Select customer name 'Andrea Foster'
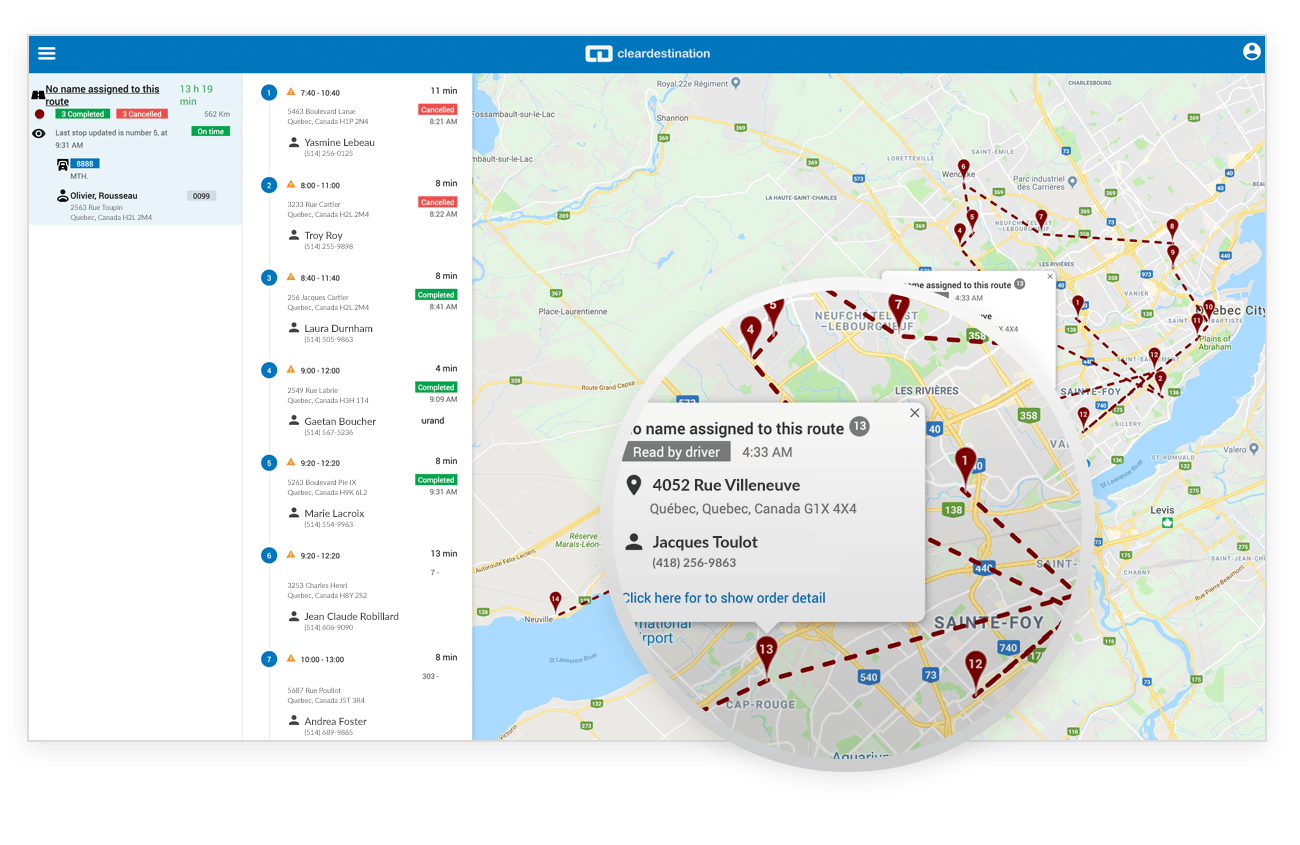Image resolution: width=1300 pixels, height=845 pixels. coord(335,721)
